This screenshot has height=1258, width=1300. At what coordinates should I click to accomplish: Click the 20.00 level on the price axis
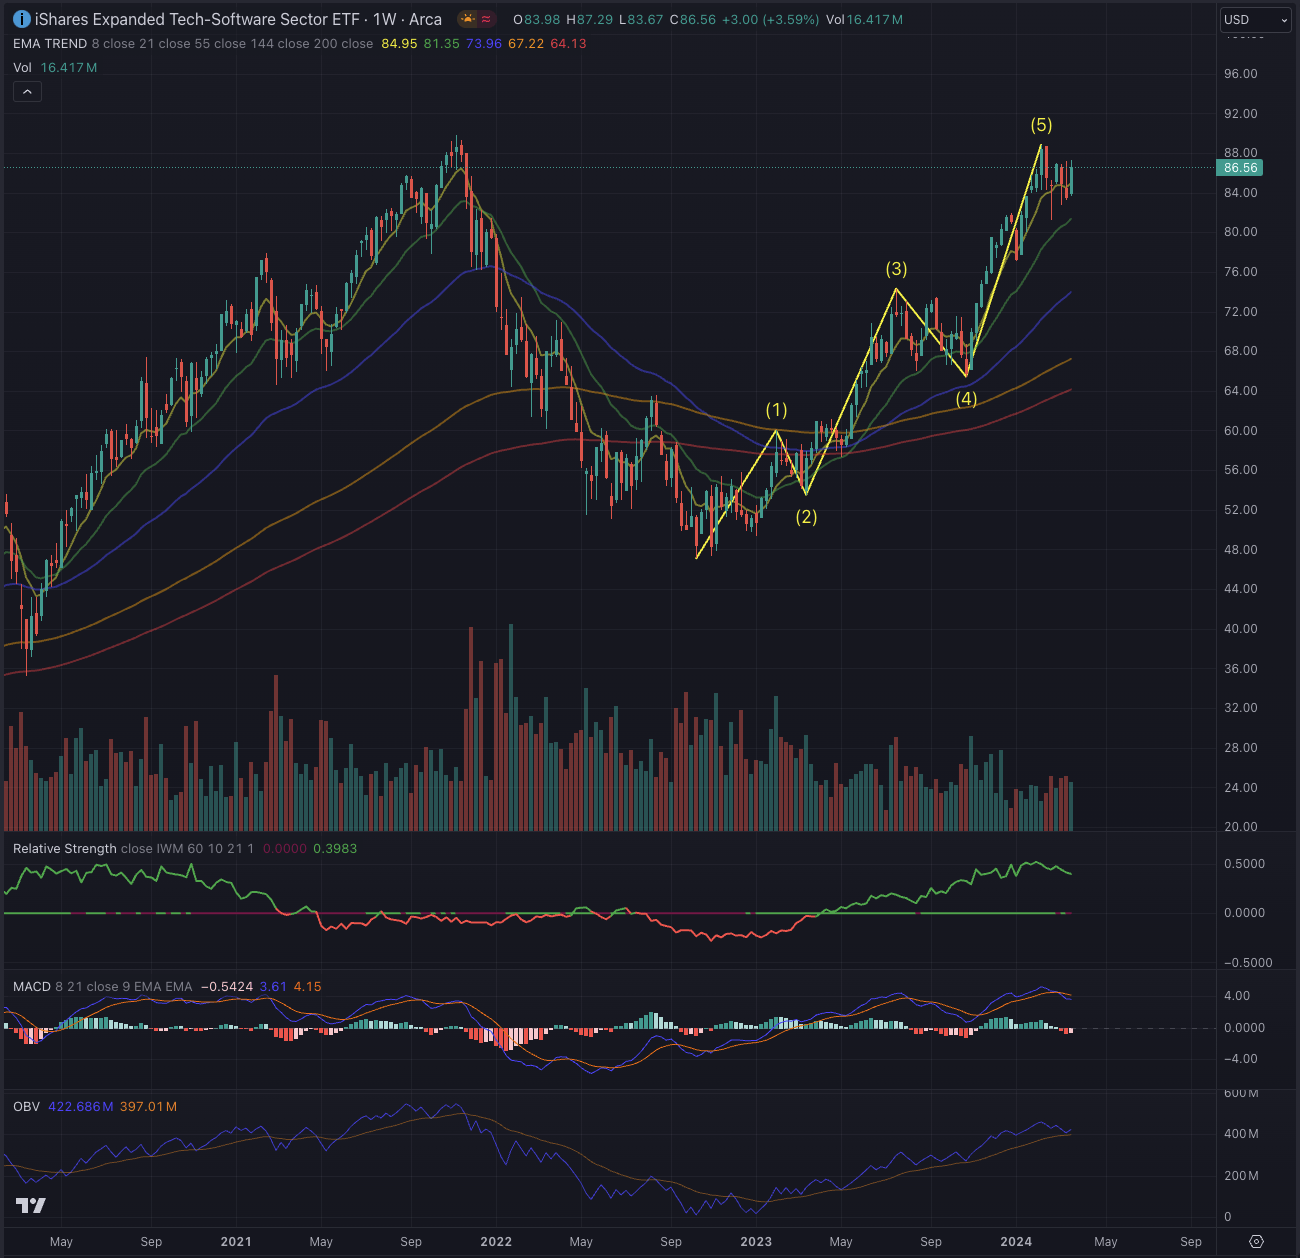click(1241, 827)
